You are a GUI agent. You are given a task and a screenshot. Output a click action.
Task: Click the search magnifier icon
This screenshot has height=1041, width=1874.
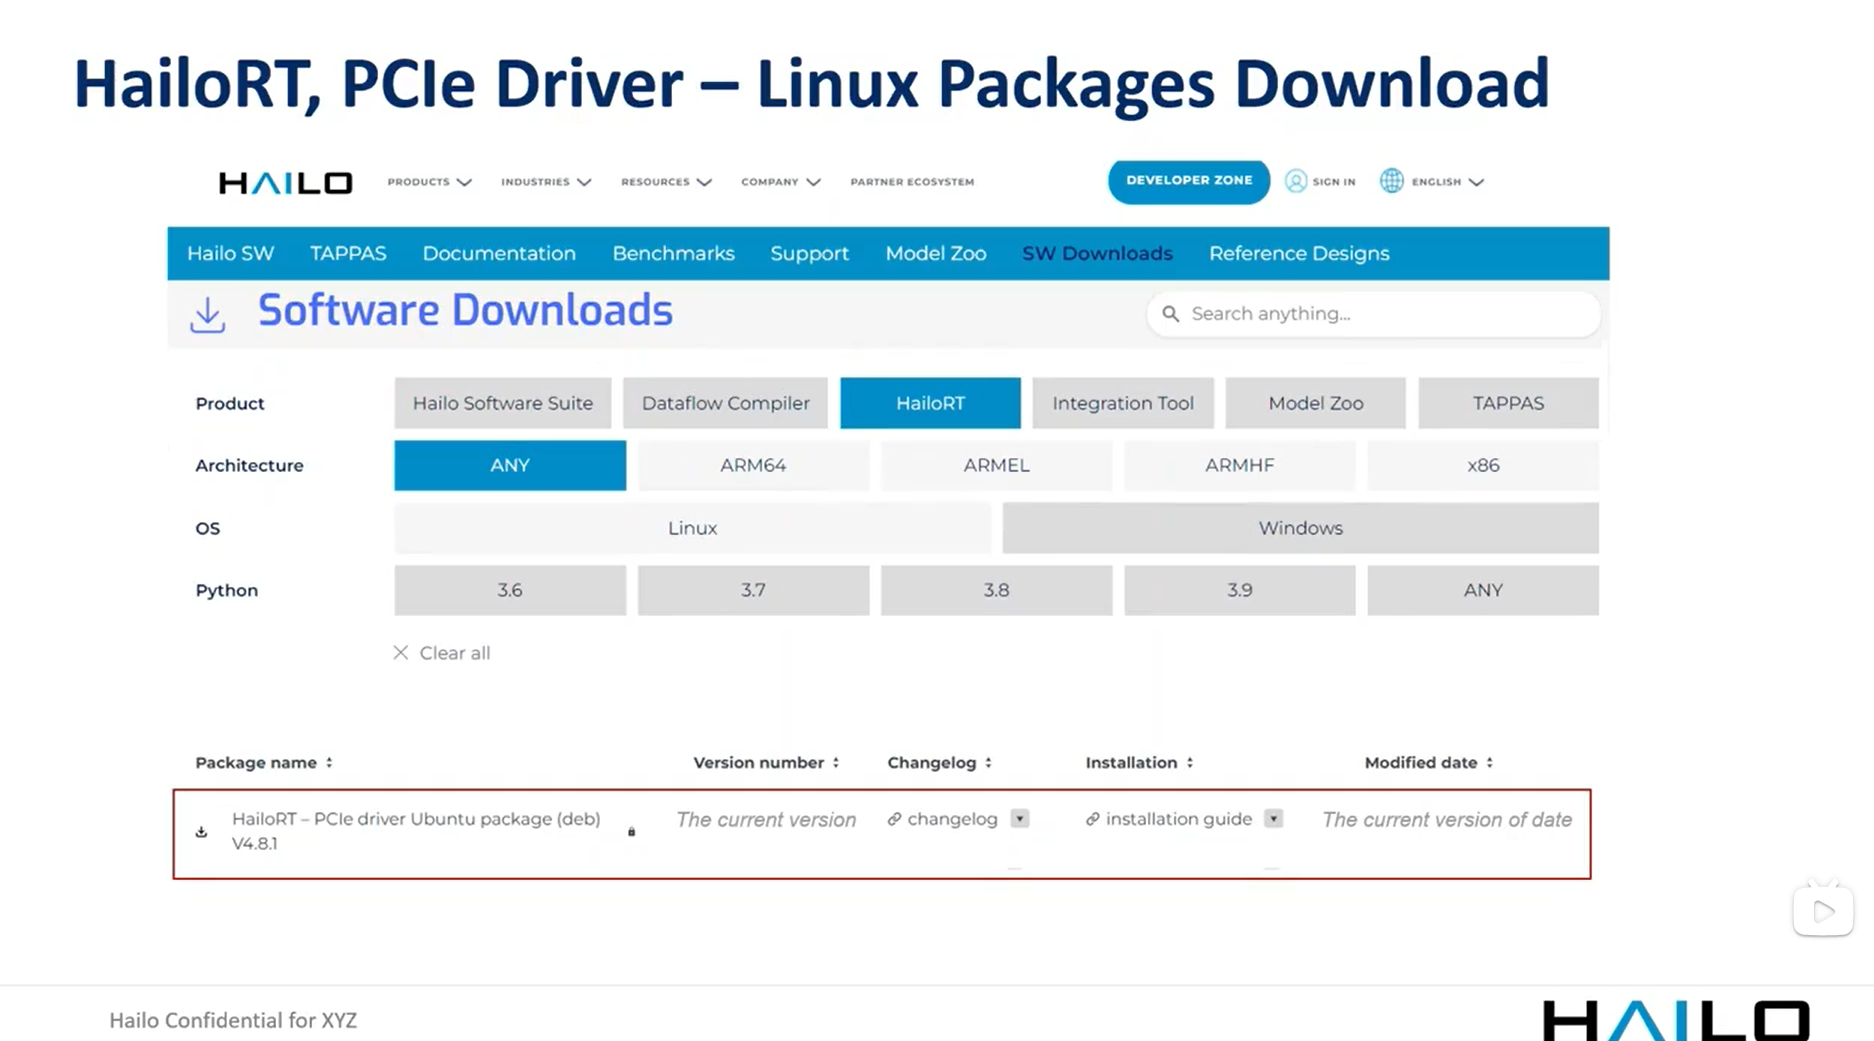[1170, 314]
